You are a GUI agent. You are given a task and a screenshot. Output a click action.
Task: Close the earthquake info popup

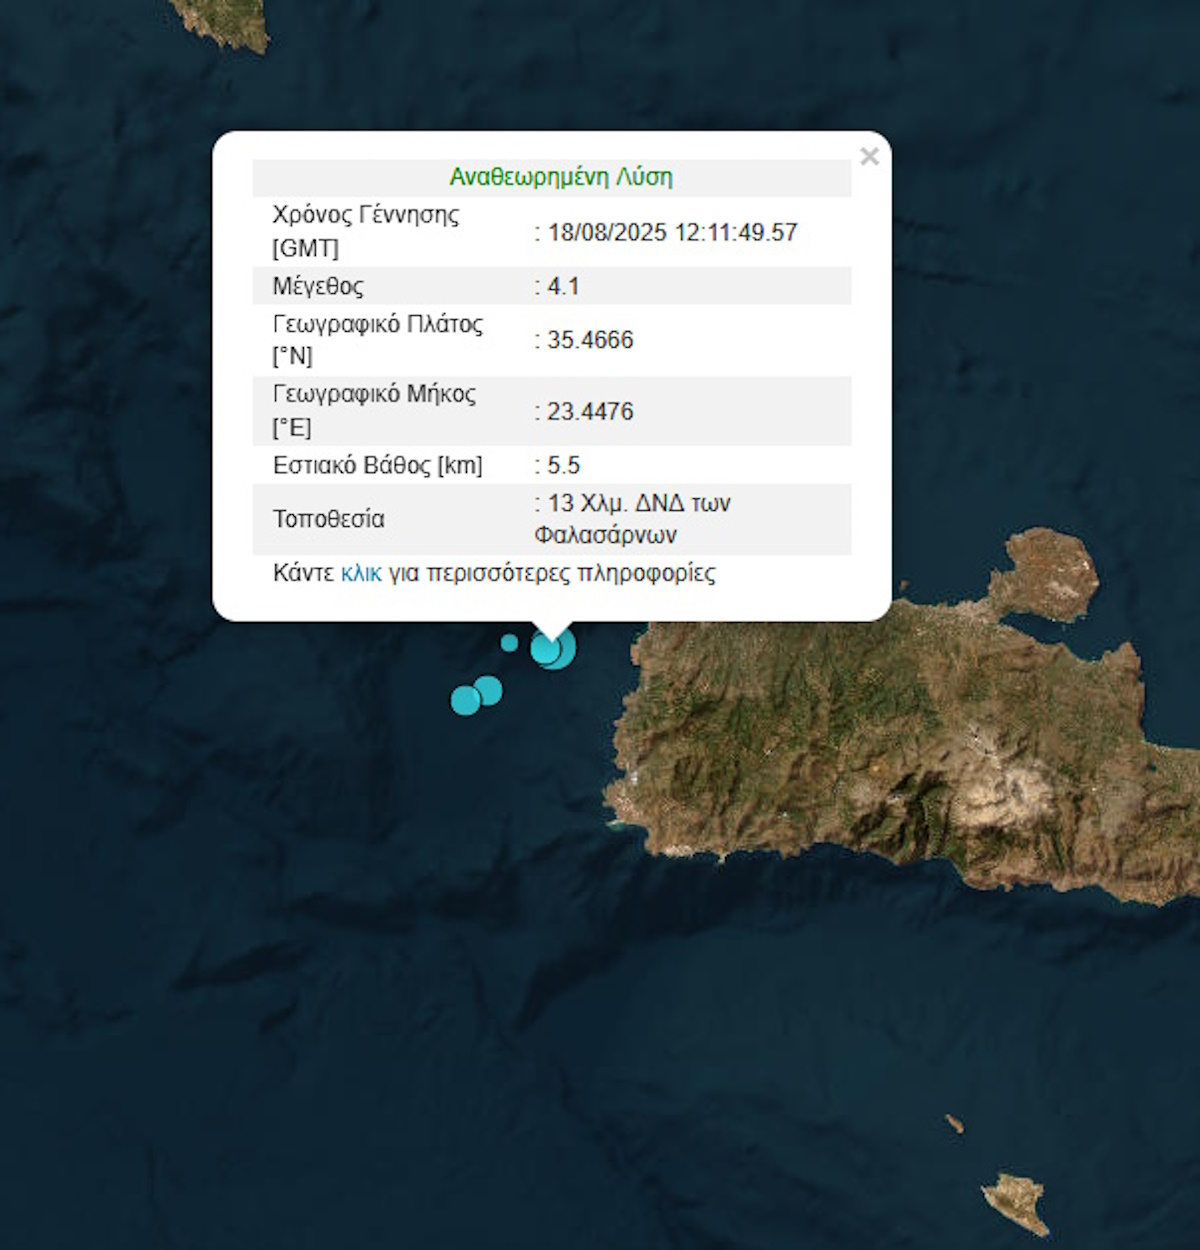869,156
